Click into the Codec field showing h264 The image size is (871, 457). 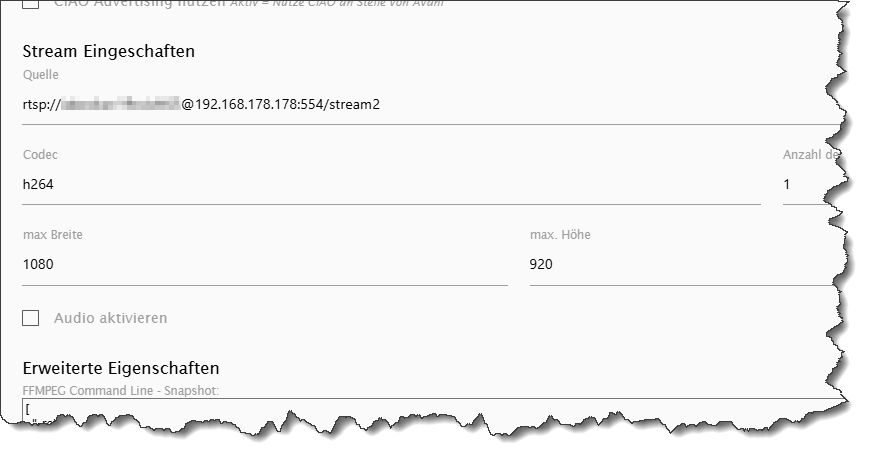pyautogui.click(x=390, y=184)
